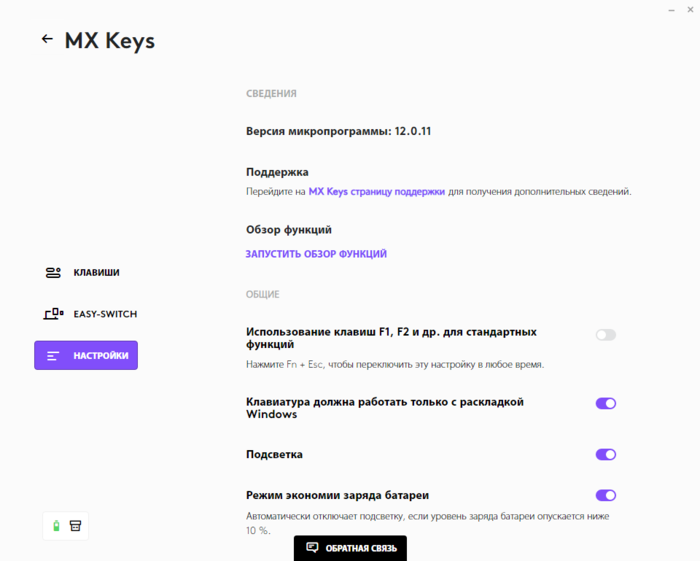Turn off the Подсветка backlight toggle
The height and width of the screenshot is (561, 700).
coord(605,454)
